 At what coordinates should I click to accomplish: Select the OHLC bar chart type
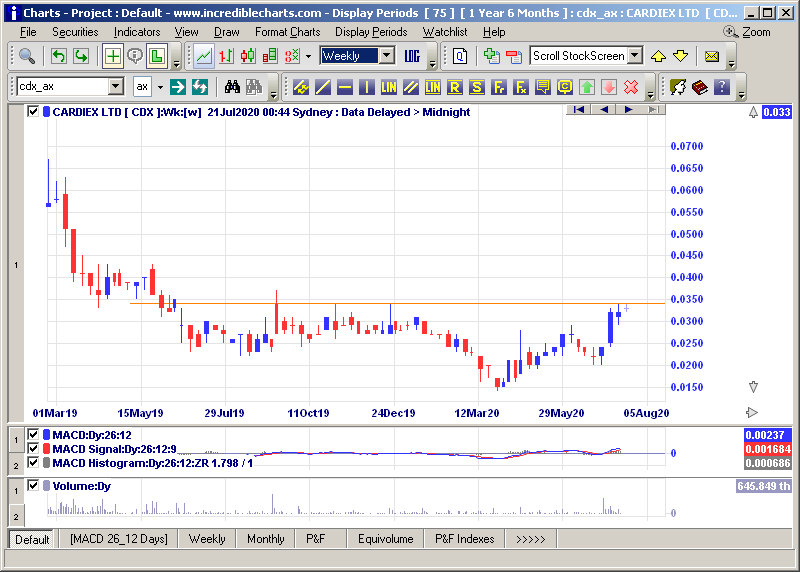click(x=226, y=56)
